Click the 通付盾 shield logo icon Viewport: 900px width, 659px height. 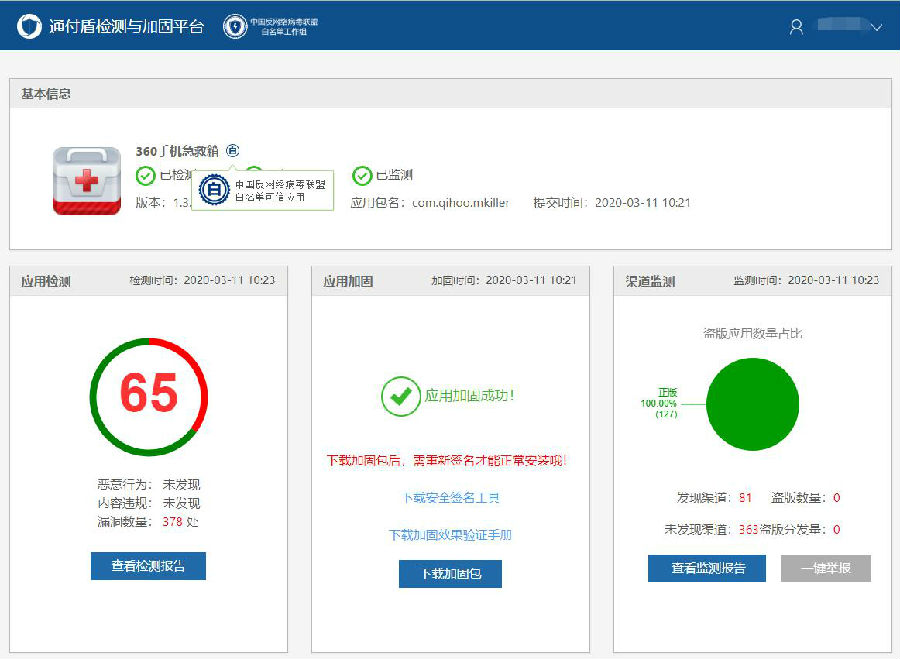pos(29,26)
